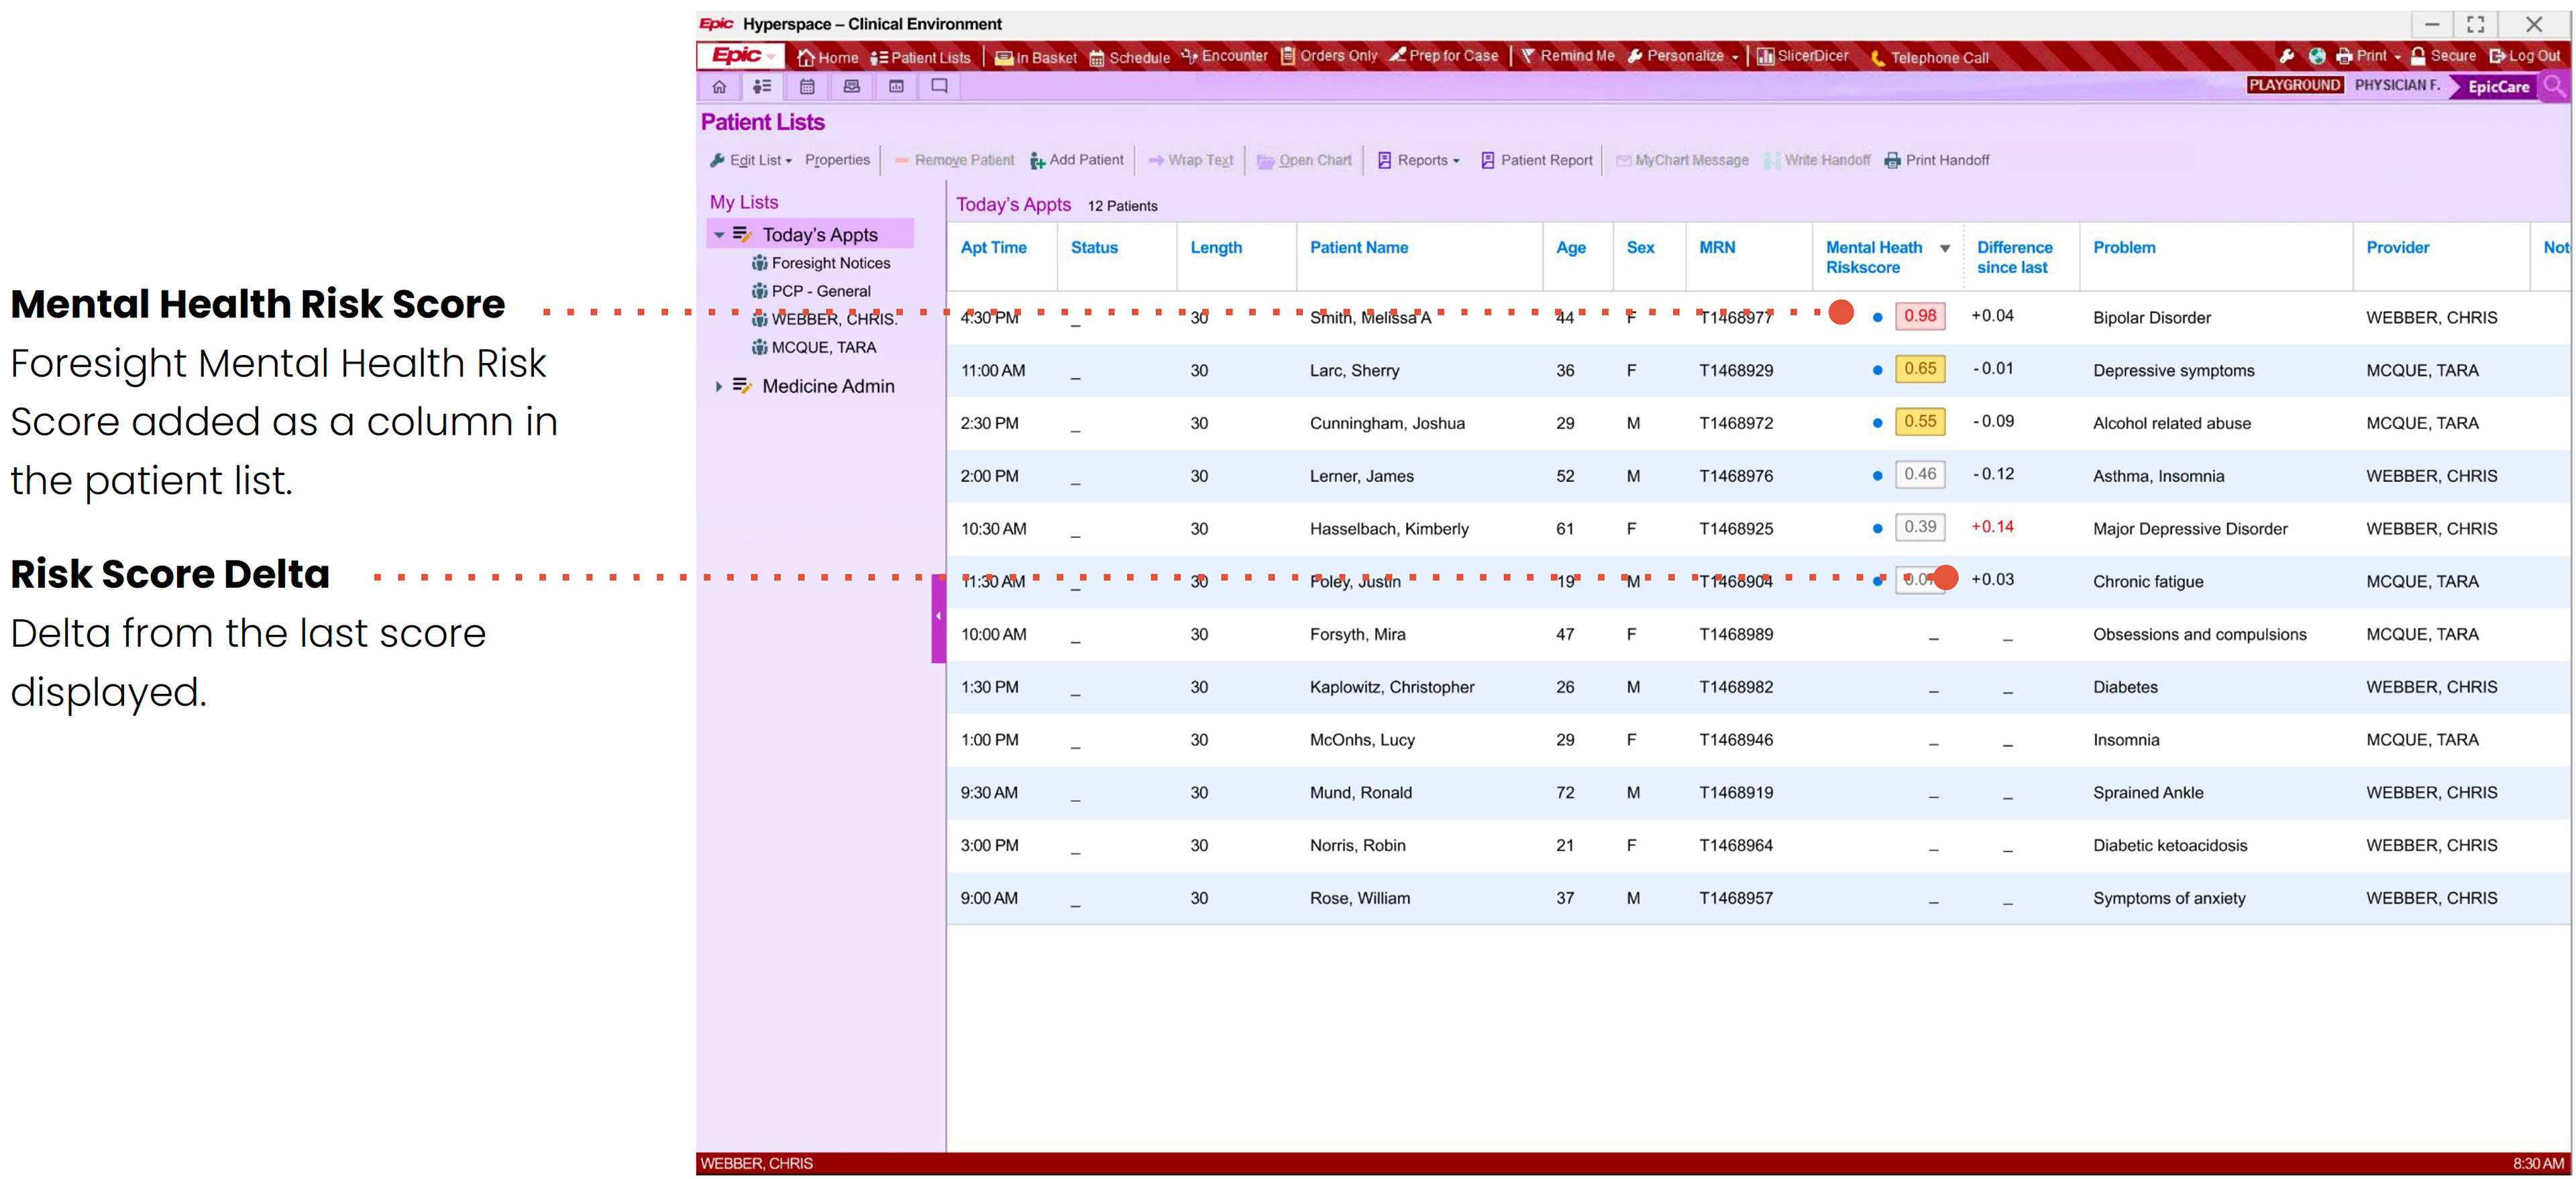
Task: Click Add Patient
Action: pos(1077,160)
